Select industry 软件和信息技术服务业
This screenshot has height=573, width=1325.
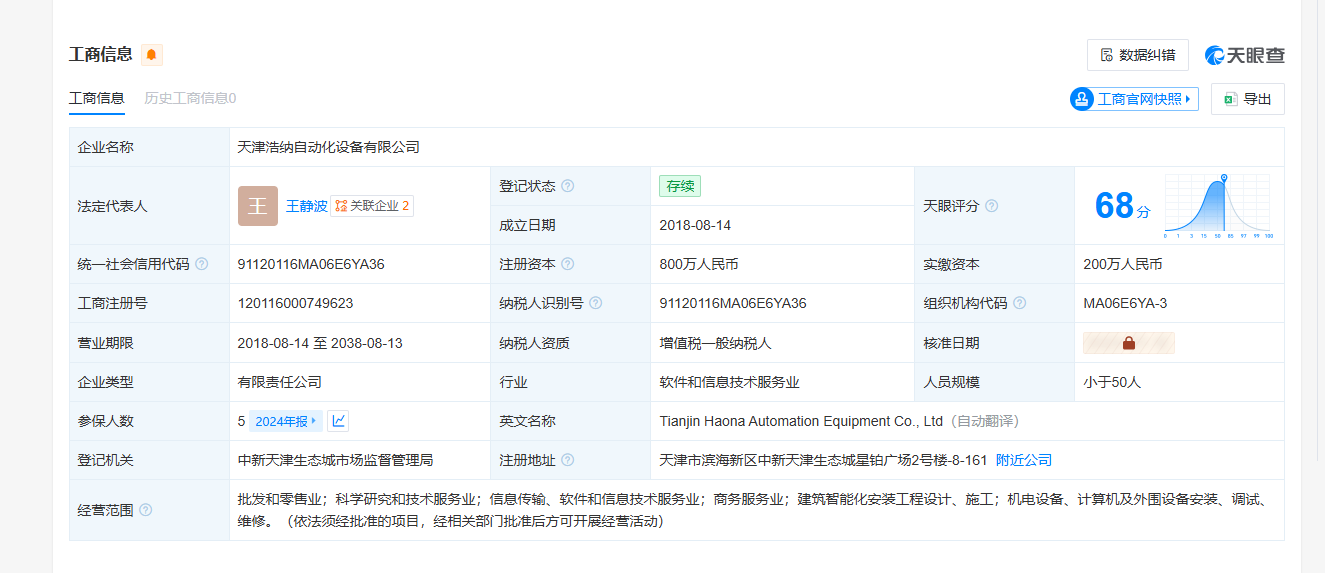tap(729, 382)
